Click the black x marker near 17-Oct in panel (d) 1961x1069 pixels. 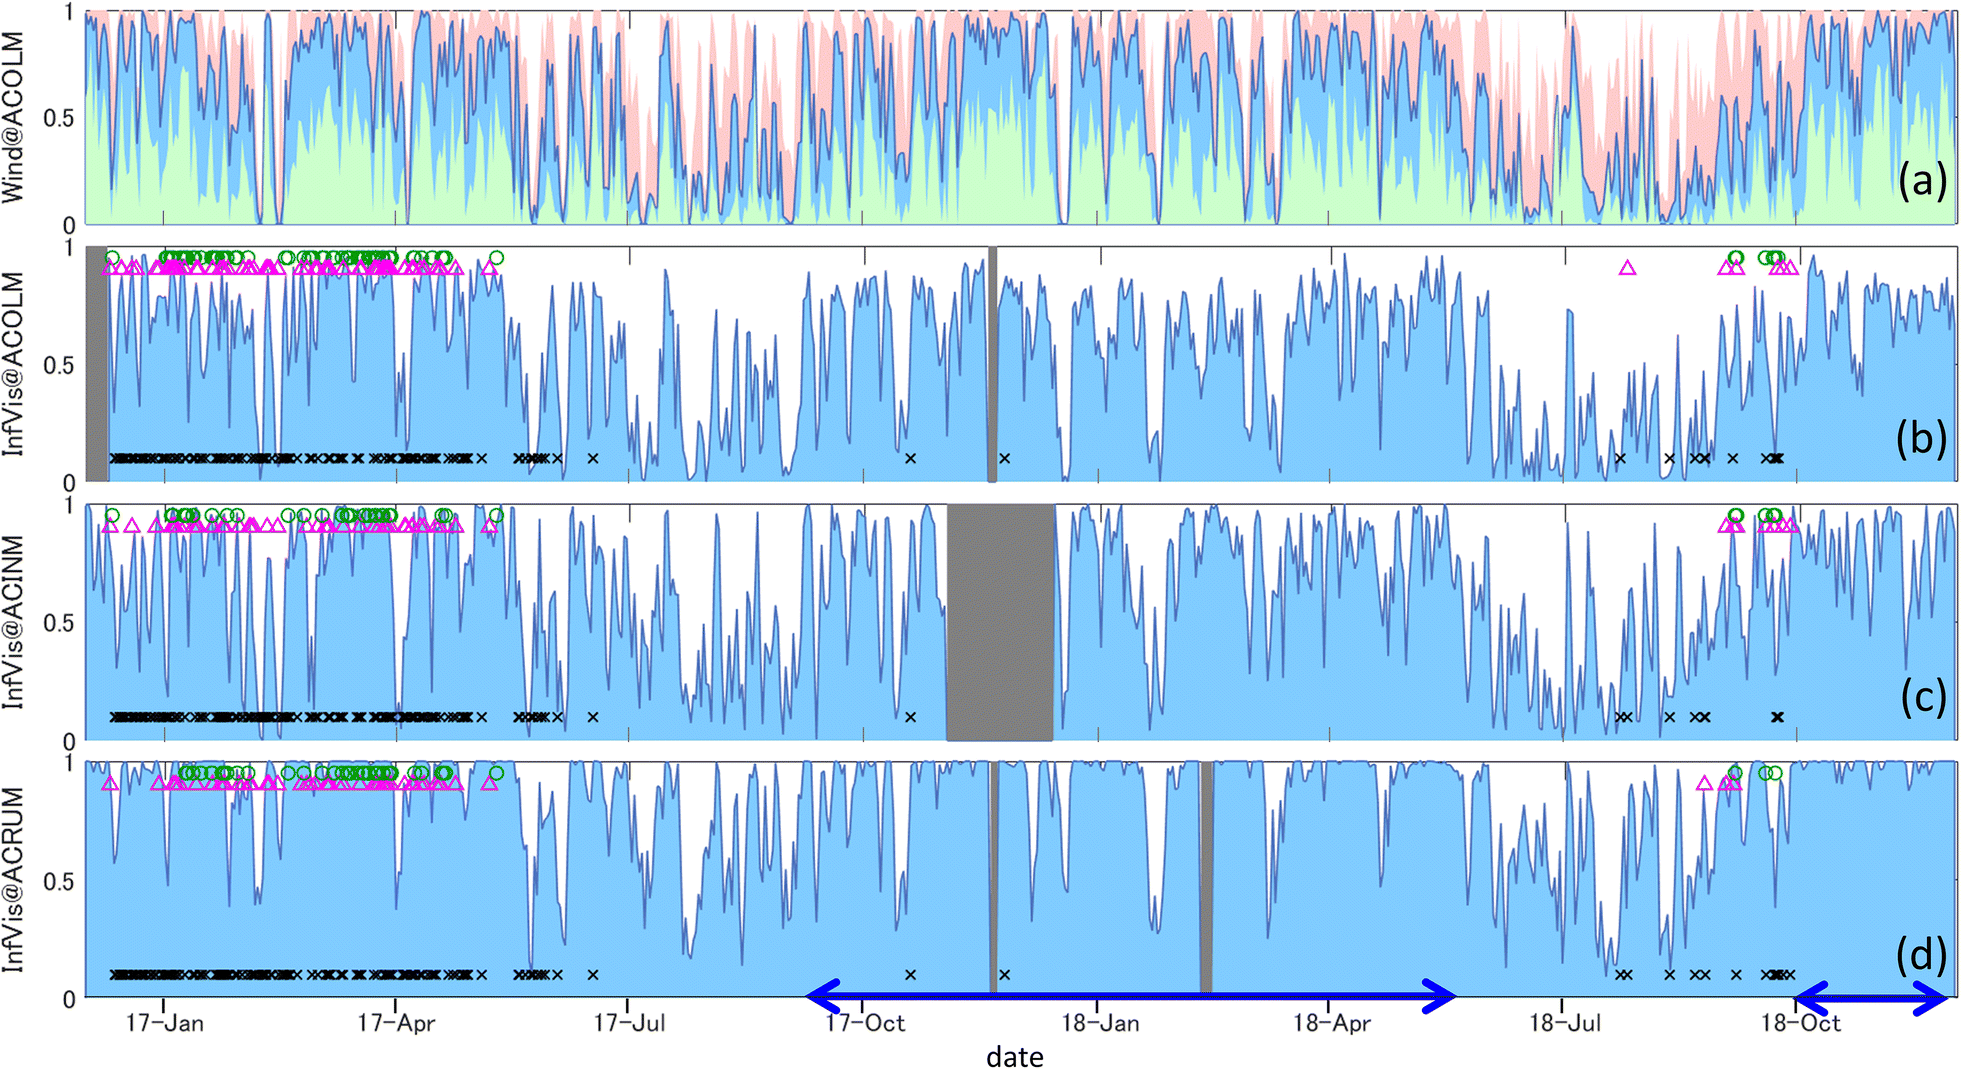(910, 975)
